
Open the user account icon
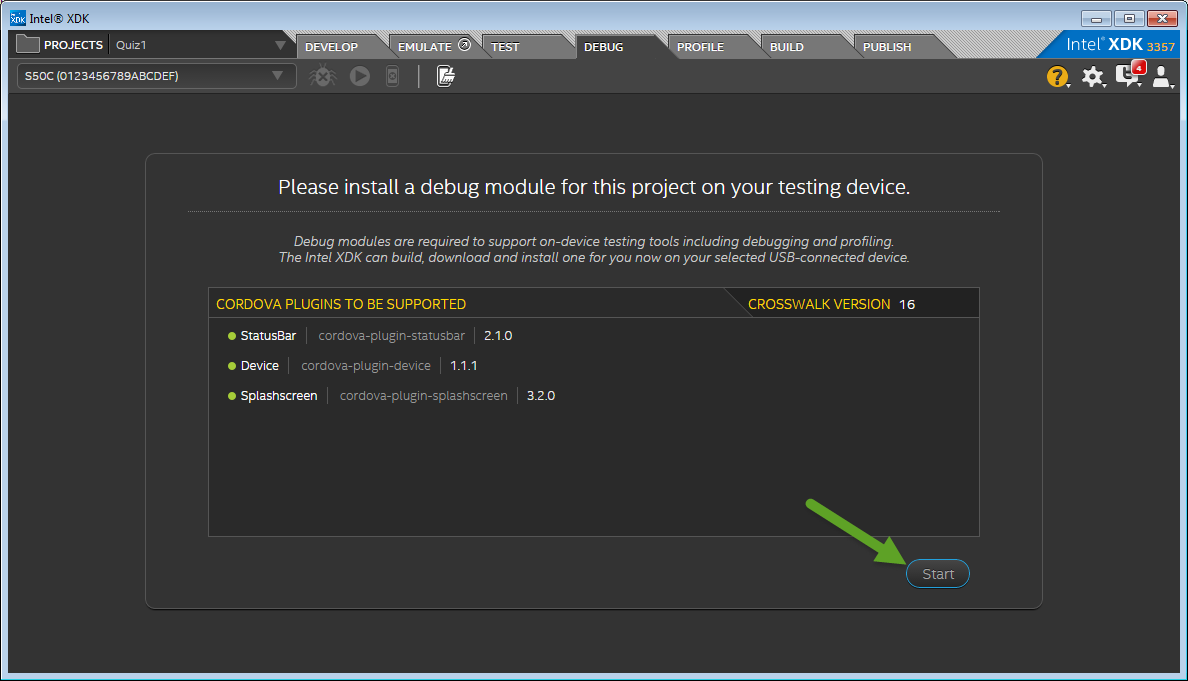click(x=1162, y=76)
